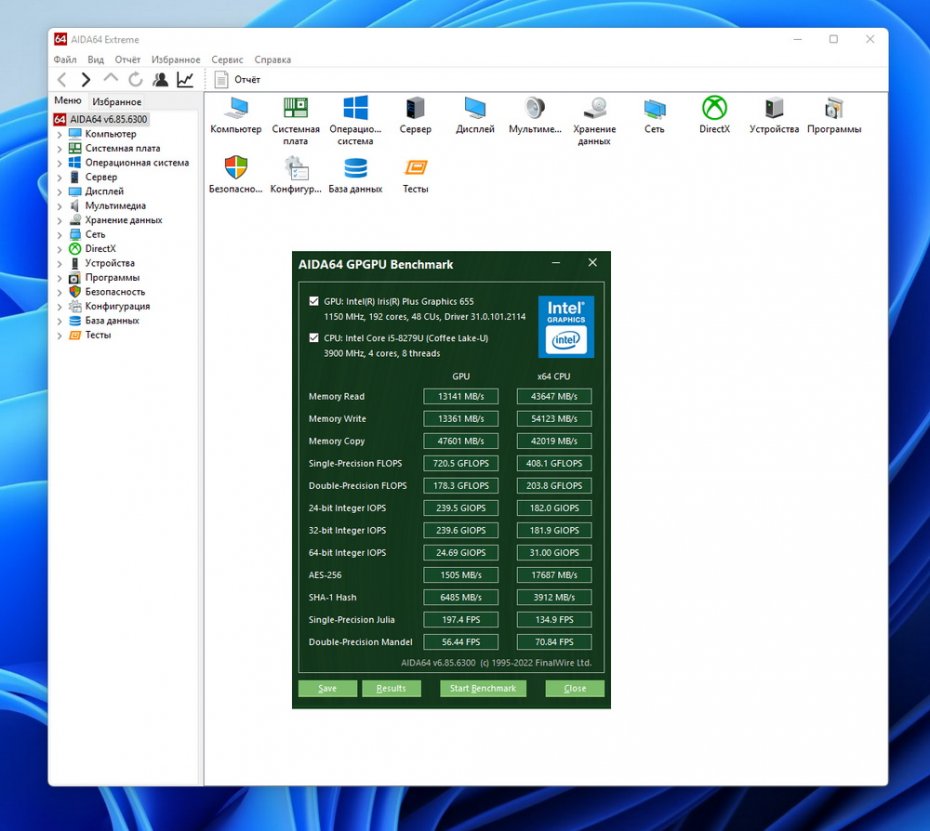Image resolution: width=930 pixels, height=831 pixels.
Task: Click the toolbar report graph icon
Action: [185, 79]
